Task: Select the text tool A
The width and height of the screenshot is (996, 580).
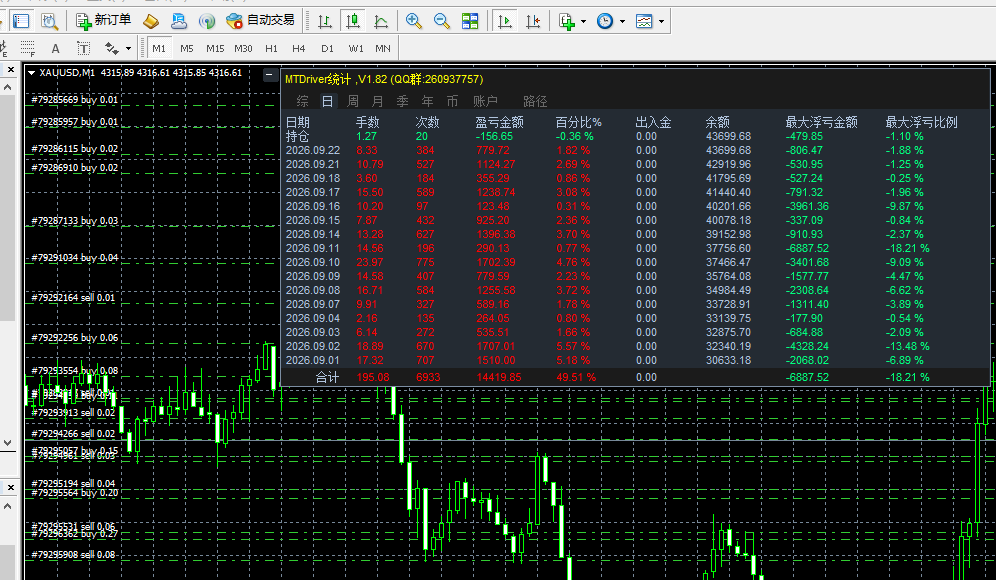Action: [55, 48]
